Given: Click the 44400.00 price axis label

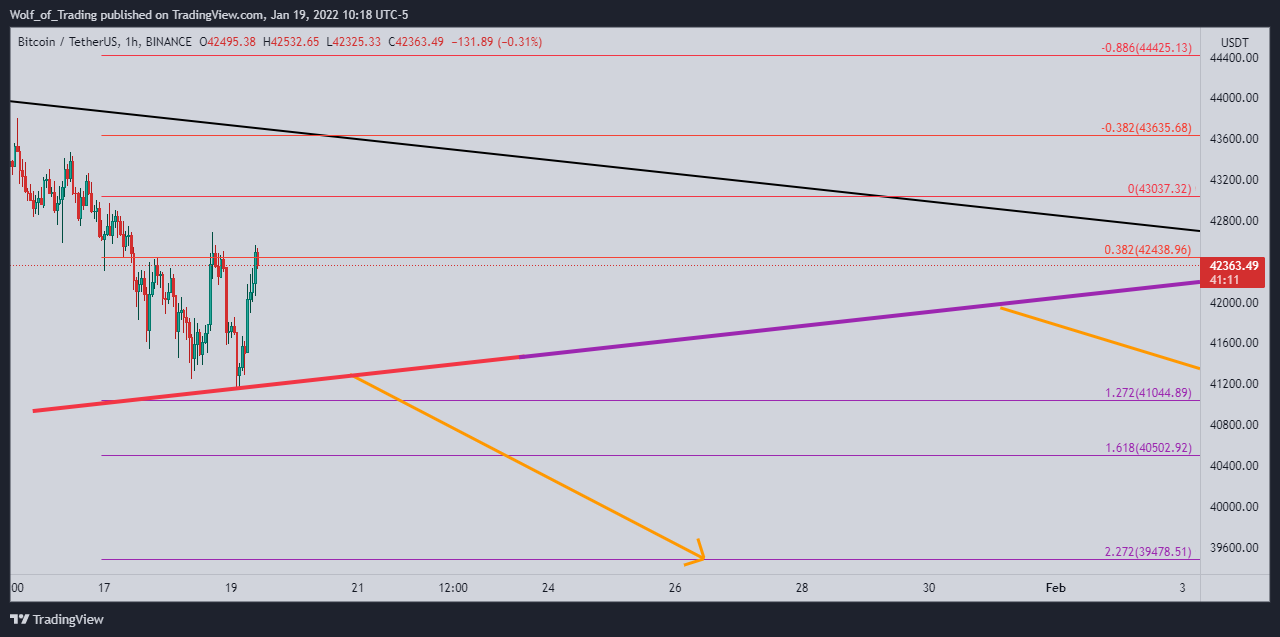Looking at the screenshot, I should pos(1233,58).
